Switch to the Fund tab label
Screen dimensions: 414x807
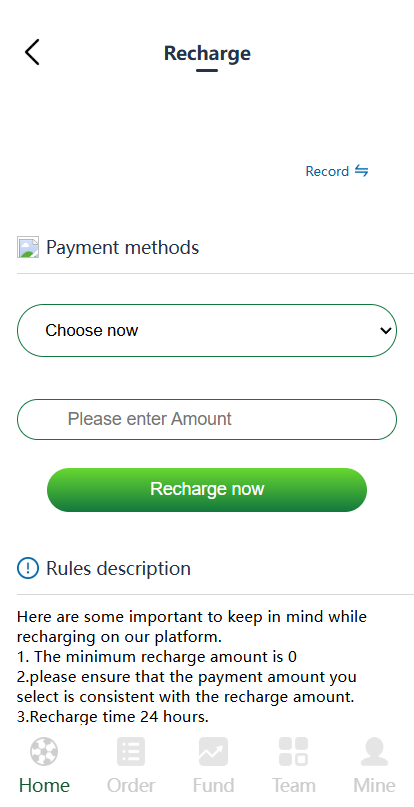pyautogui.click(x=213, y=786)
